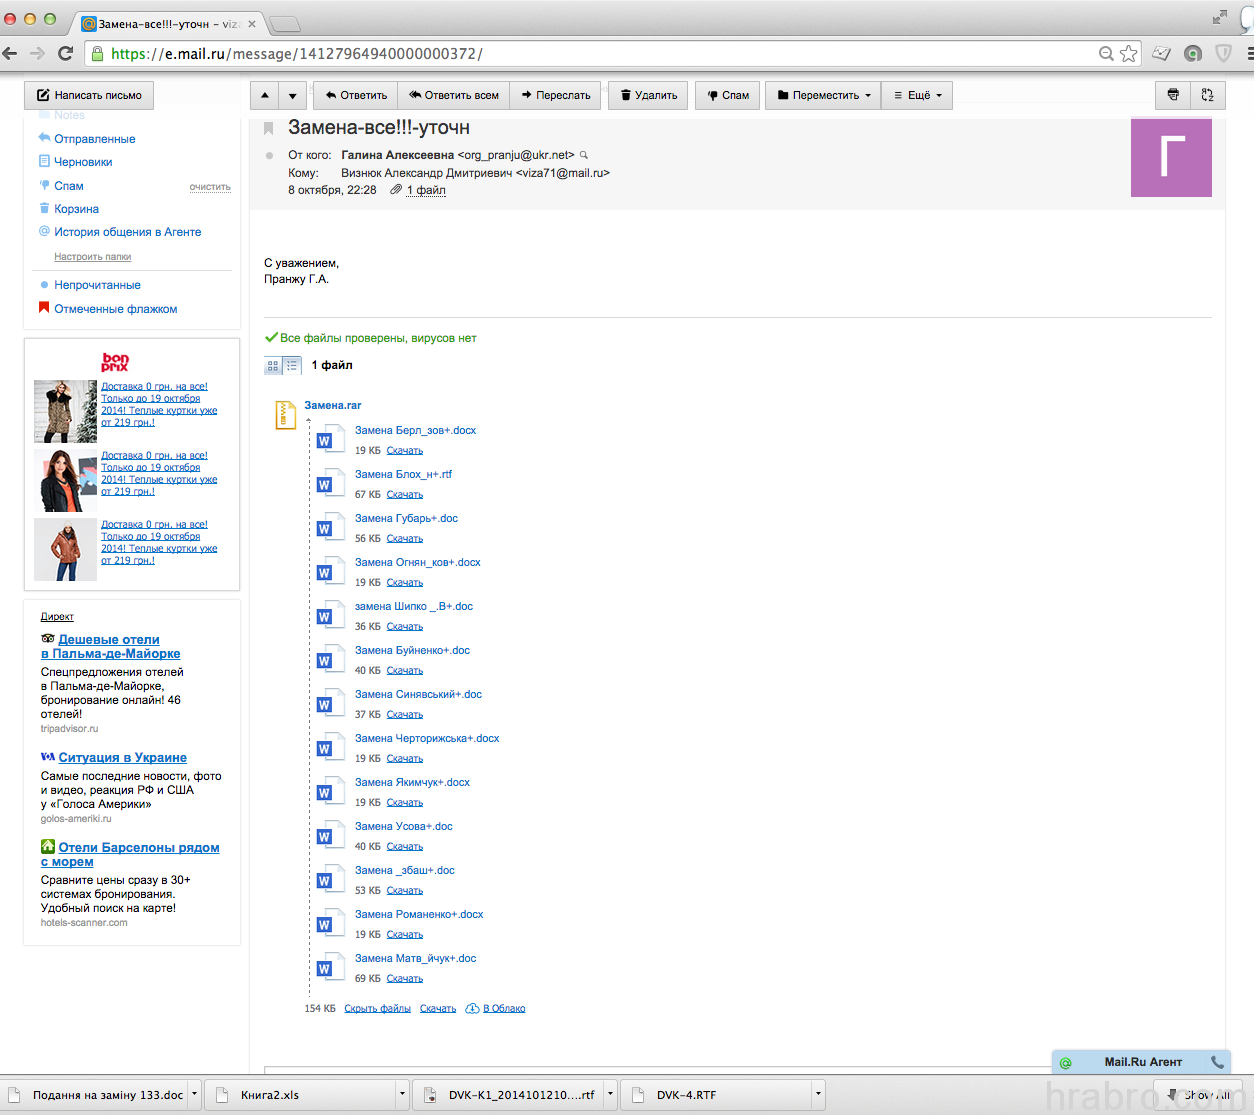The width and height of the screenshot is (1254, 1115).
Task: Click search icon next to sender's email
Action: tap(584, 155)
